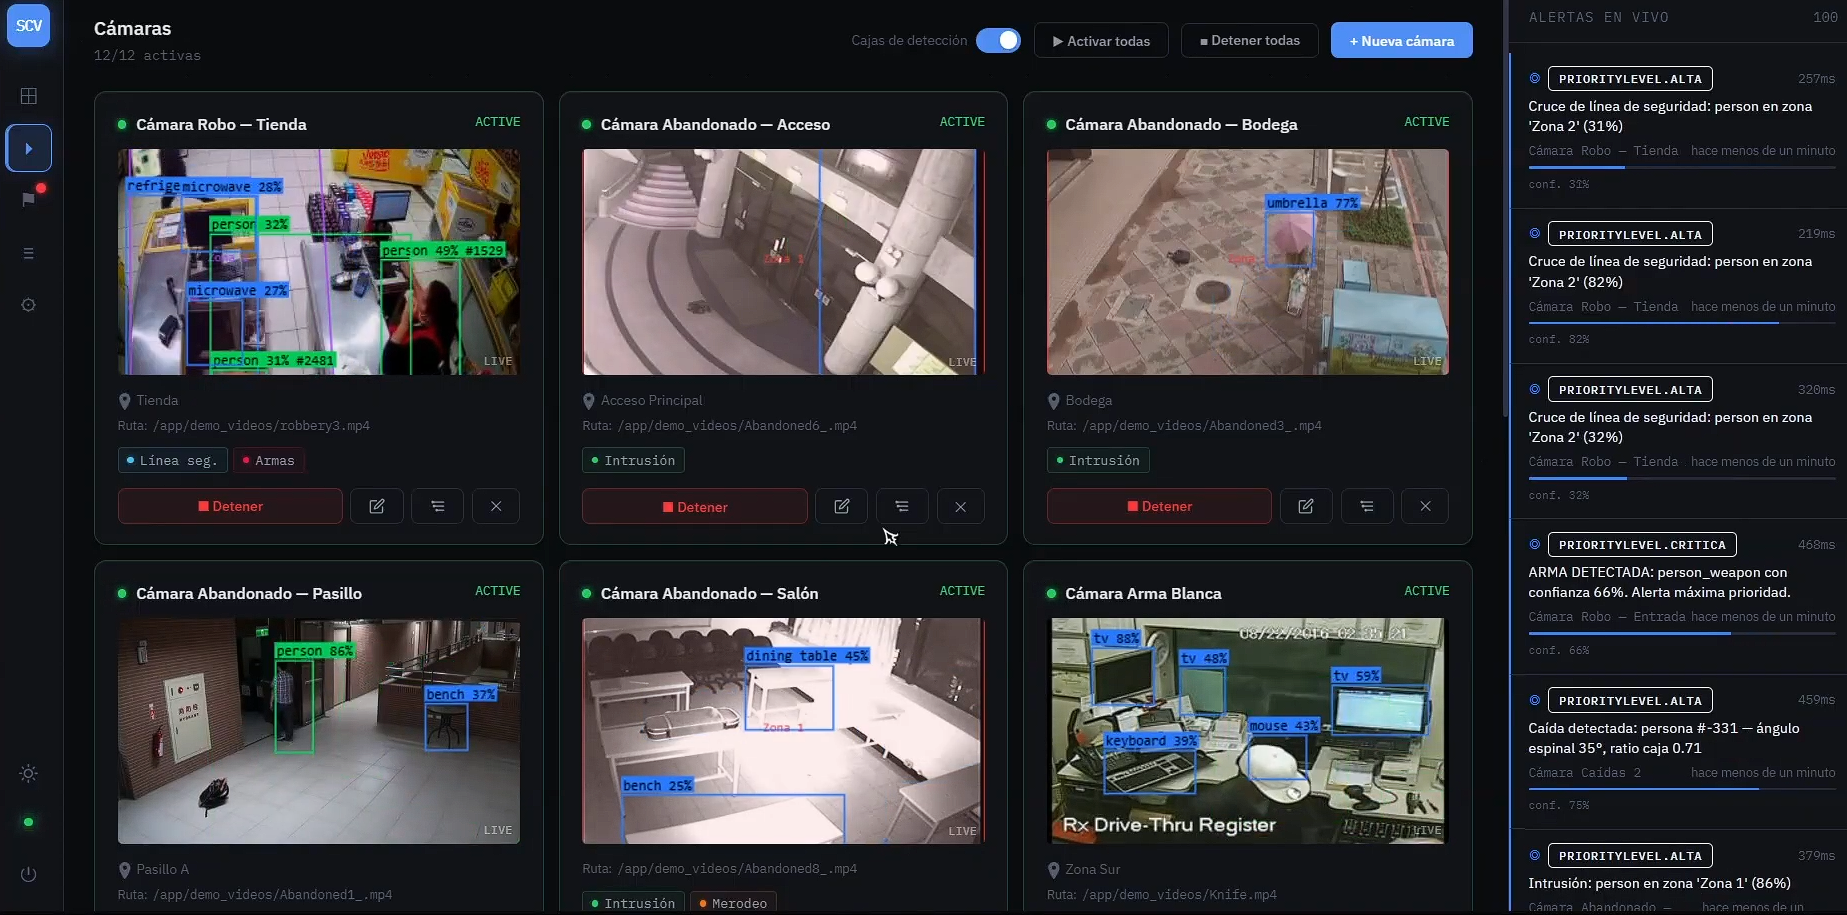This screenshot has height=915, width=1847.
Task: Edit Cámara Abandonado — Acceso
Action: (842, 506)
